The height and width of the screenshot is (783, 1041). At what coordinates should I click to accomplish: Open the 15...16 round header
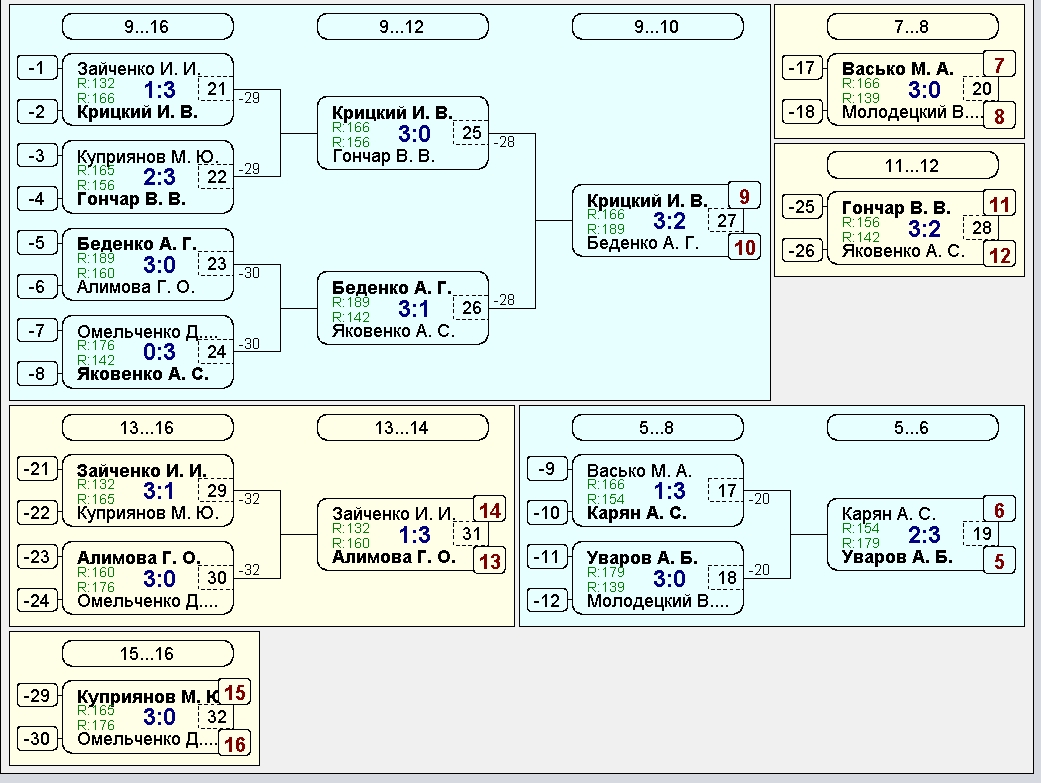tap(147, 653)
